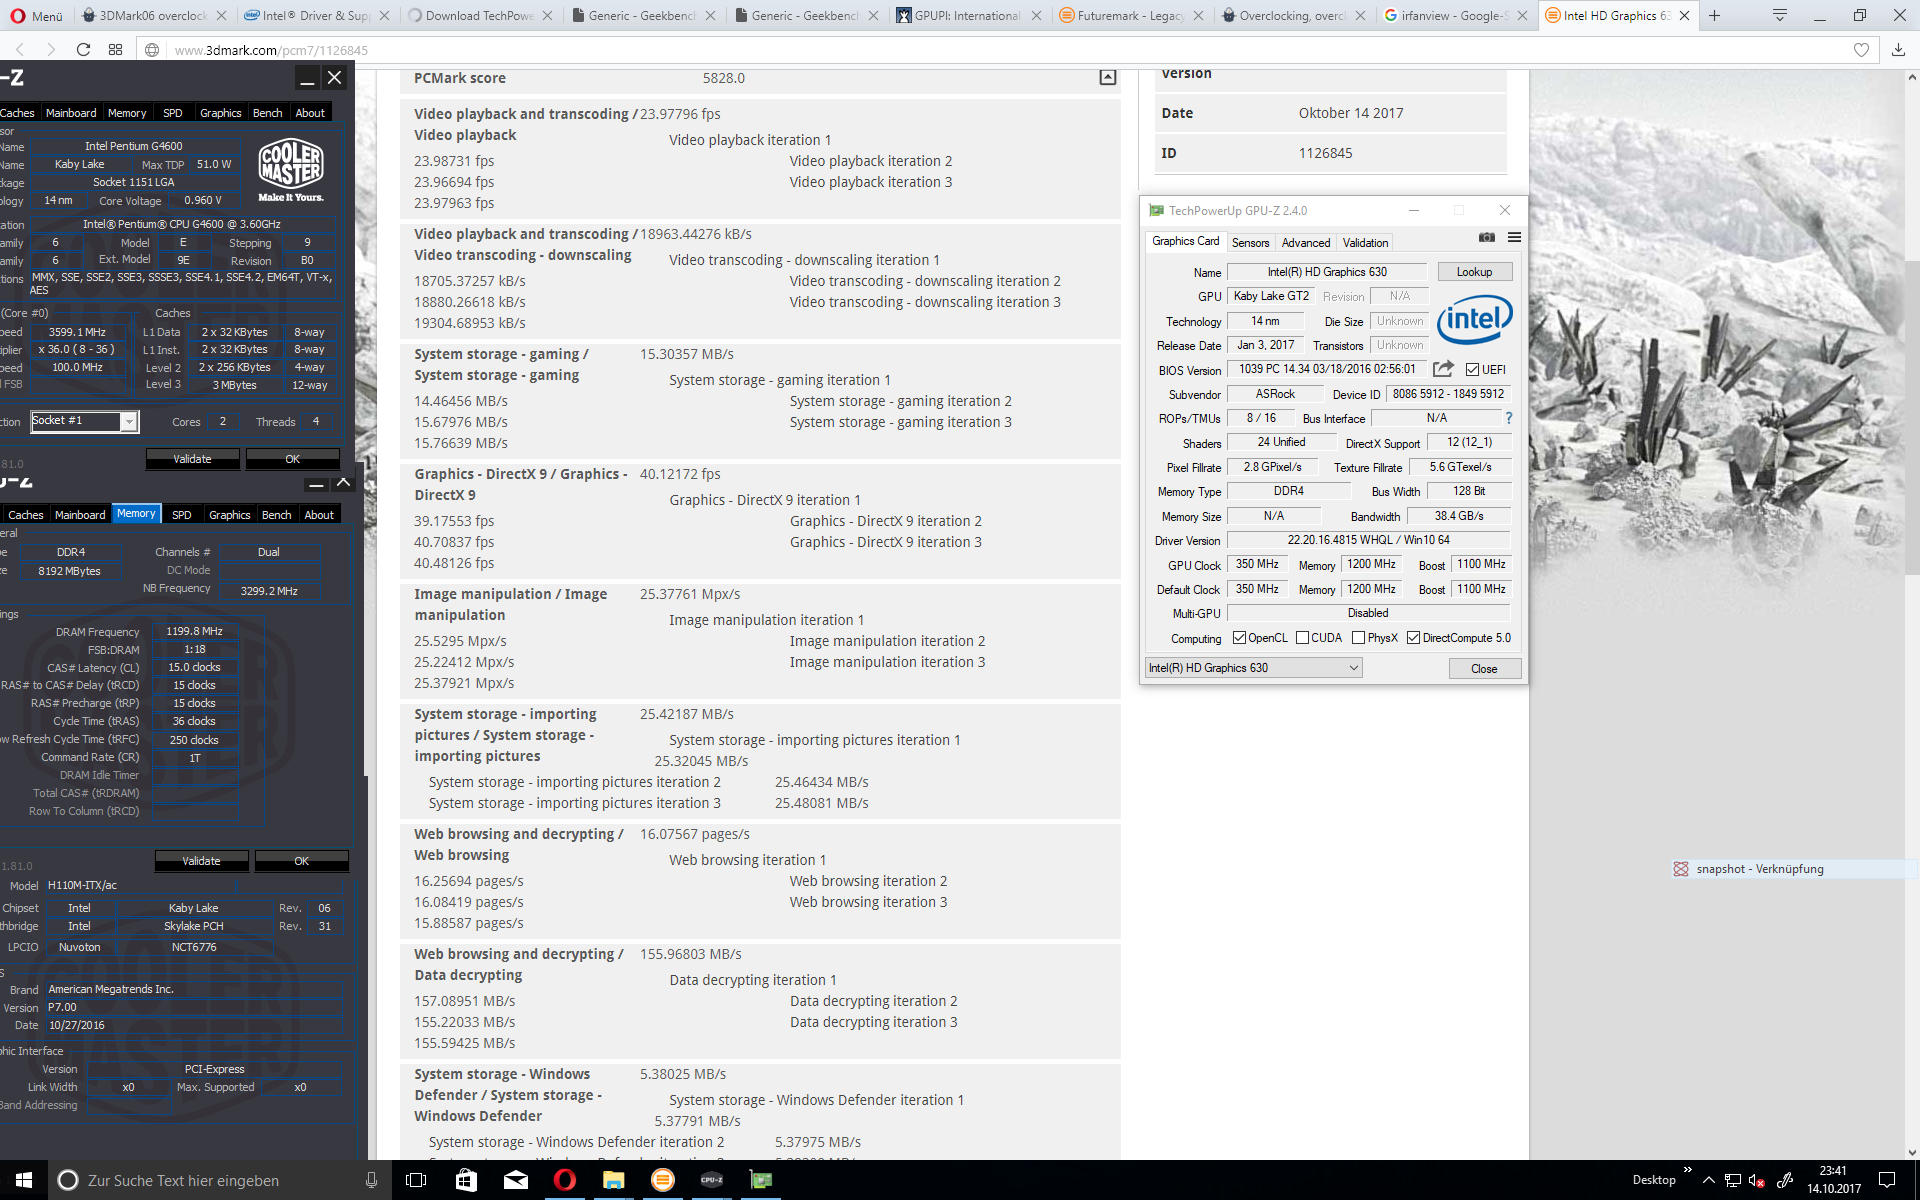Image resolution: width=1920 pixels, height=1200 pixels.
Task: Click the GPU Name field Intel(R) HD Graphics 630
Action: [x=1327, y=272]
